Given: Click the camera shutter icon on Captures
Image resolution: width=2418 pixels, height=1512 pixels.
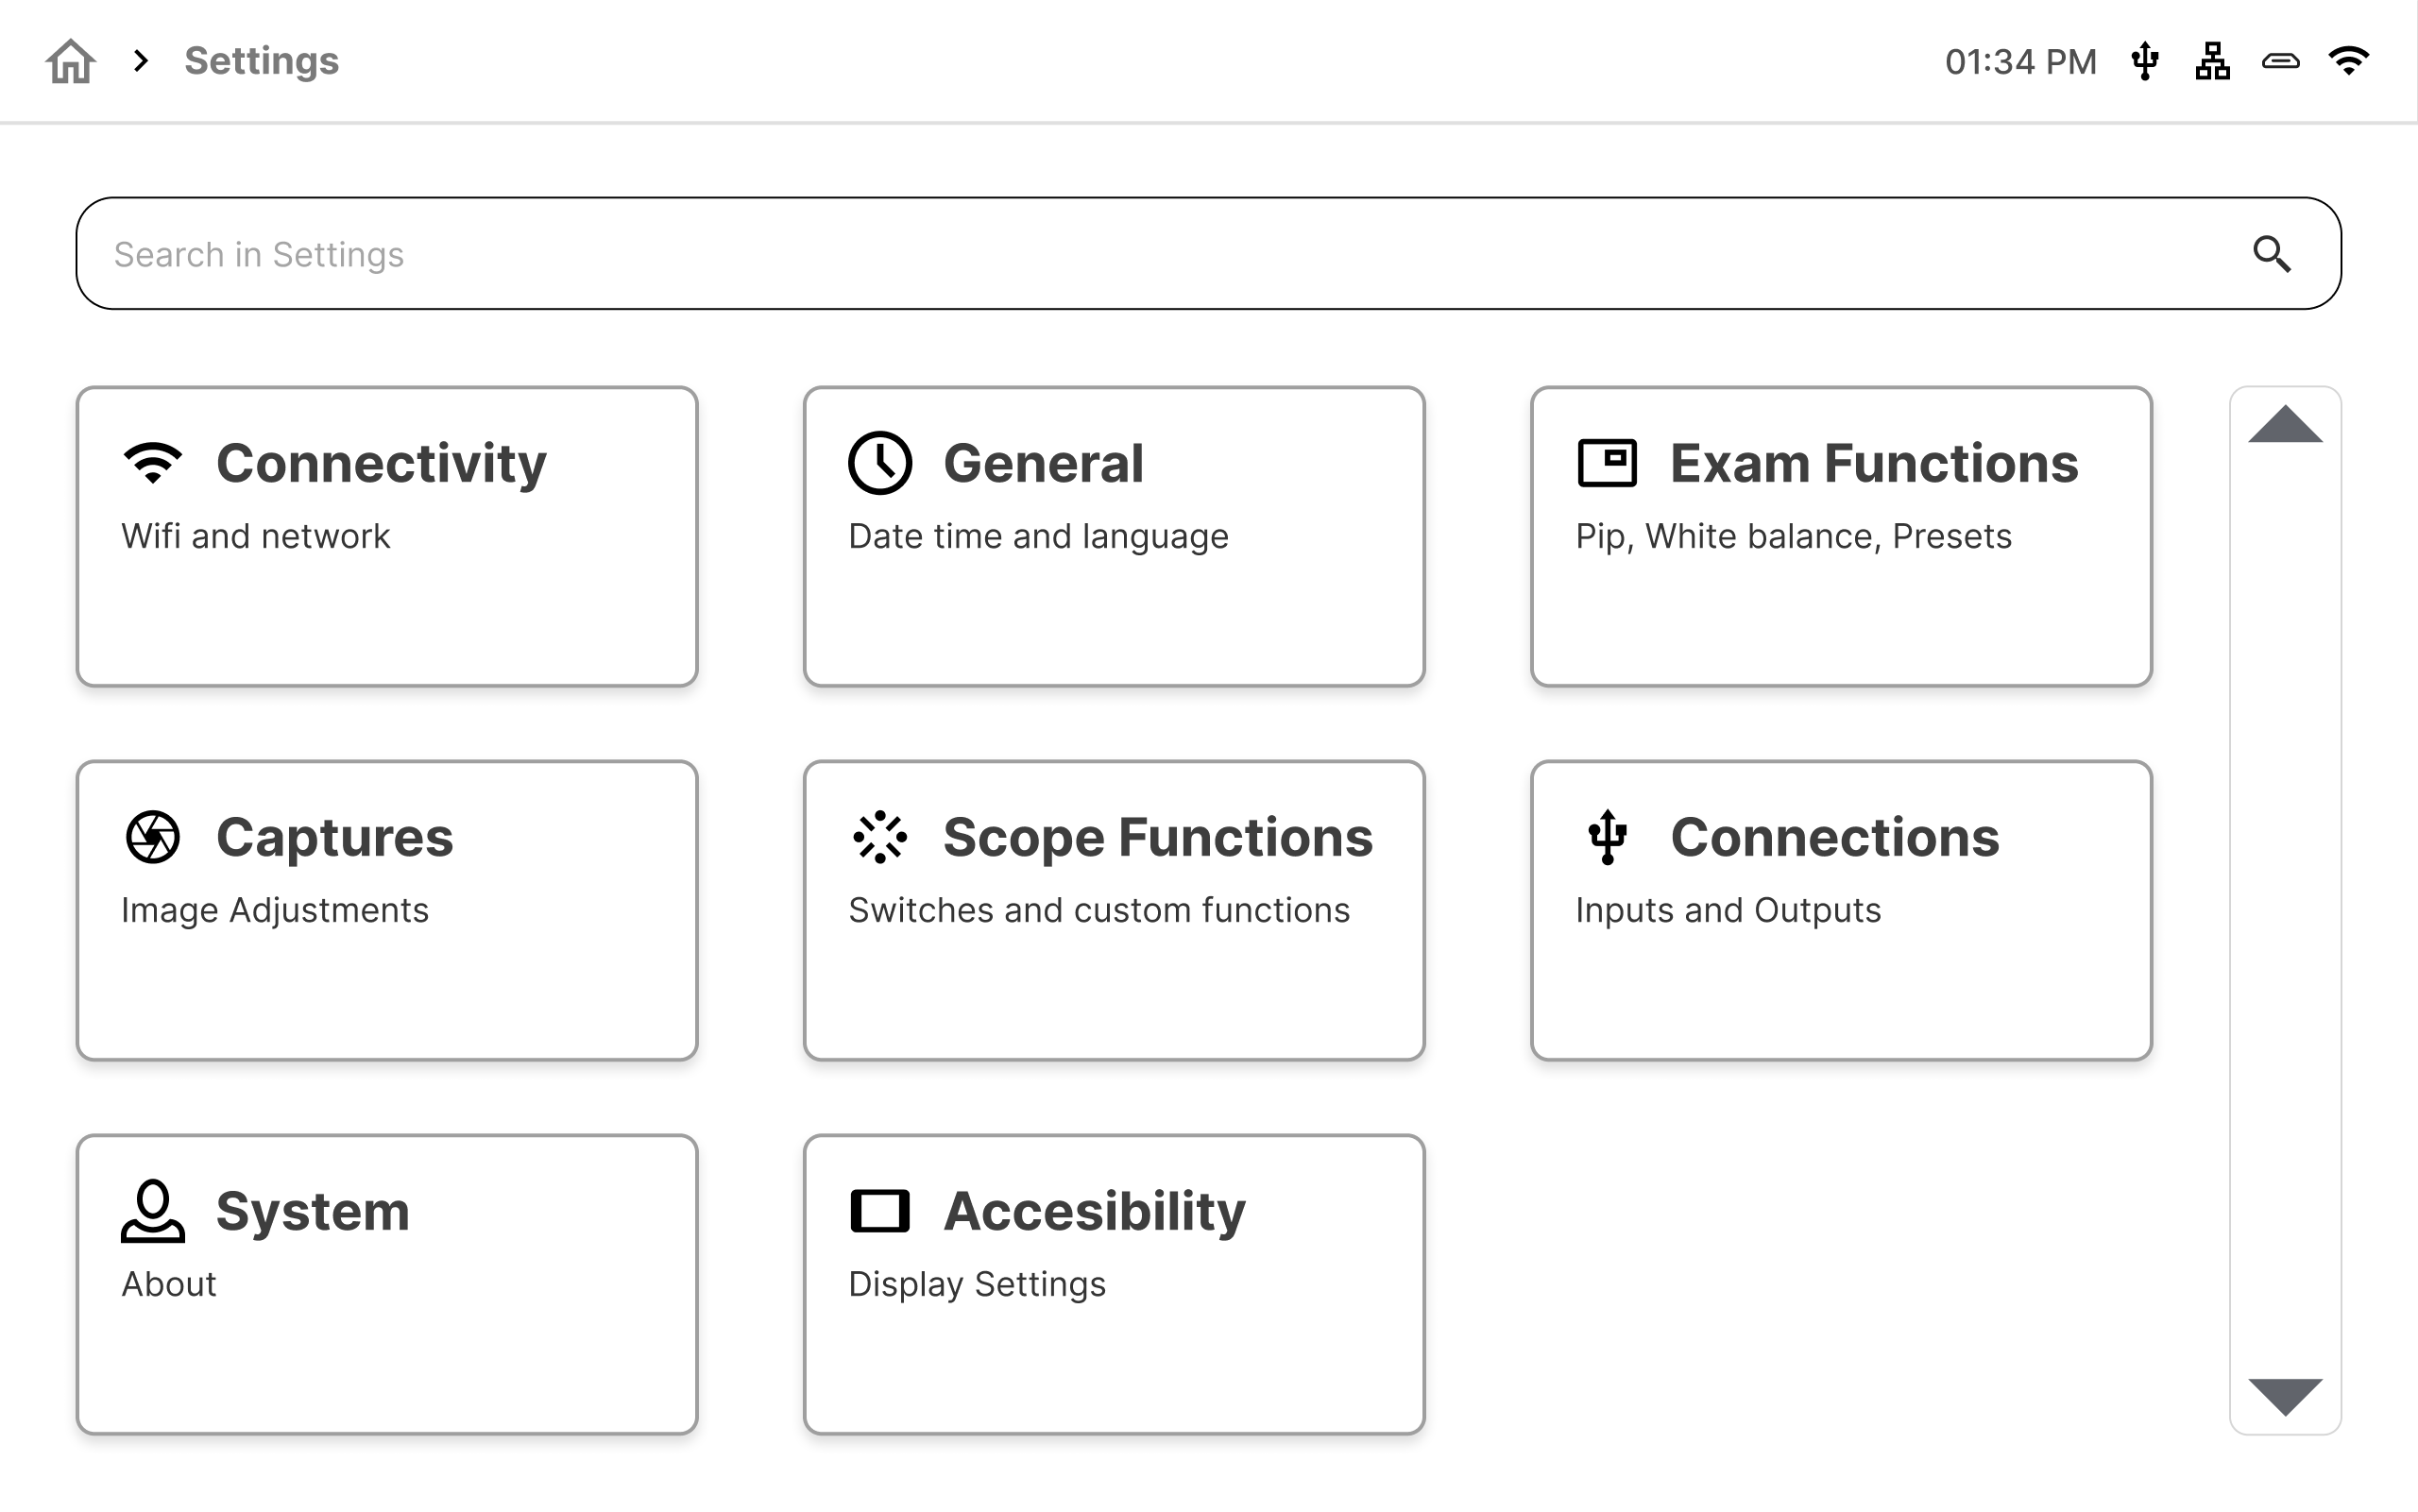Looking at the screenshot, I should 153,837.
